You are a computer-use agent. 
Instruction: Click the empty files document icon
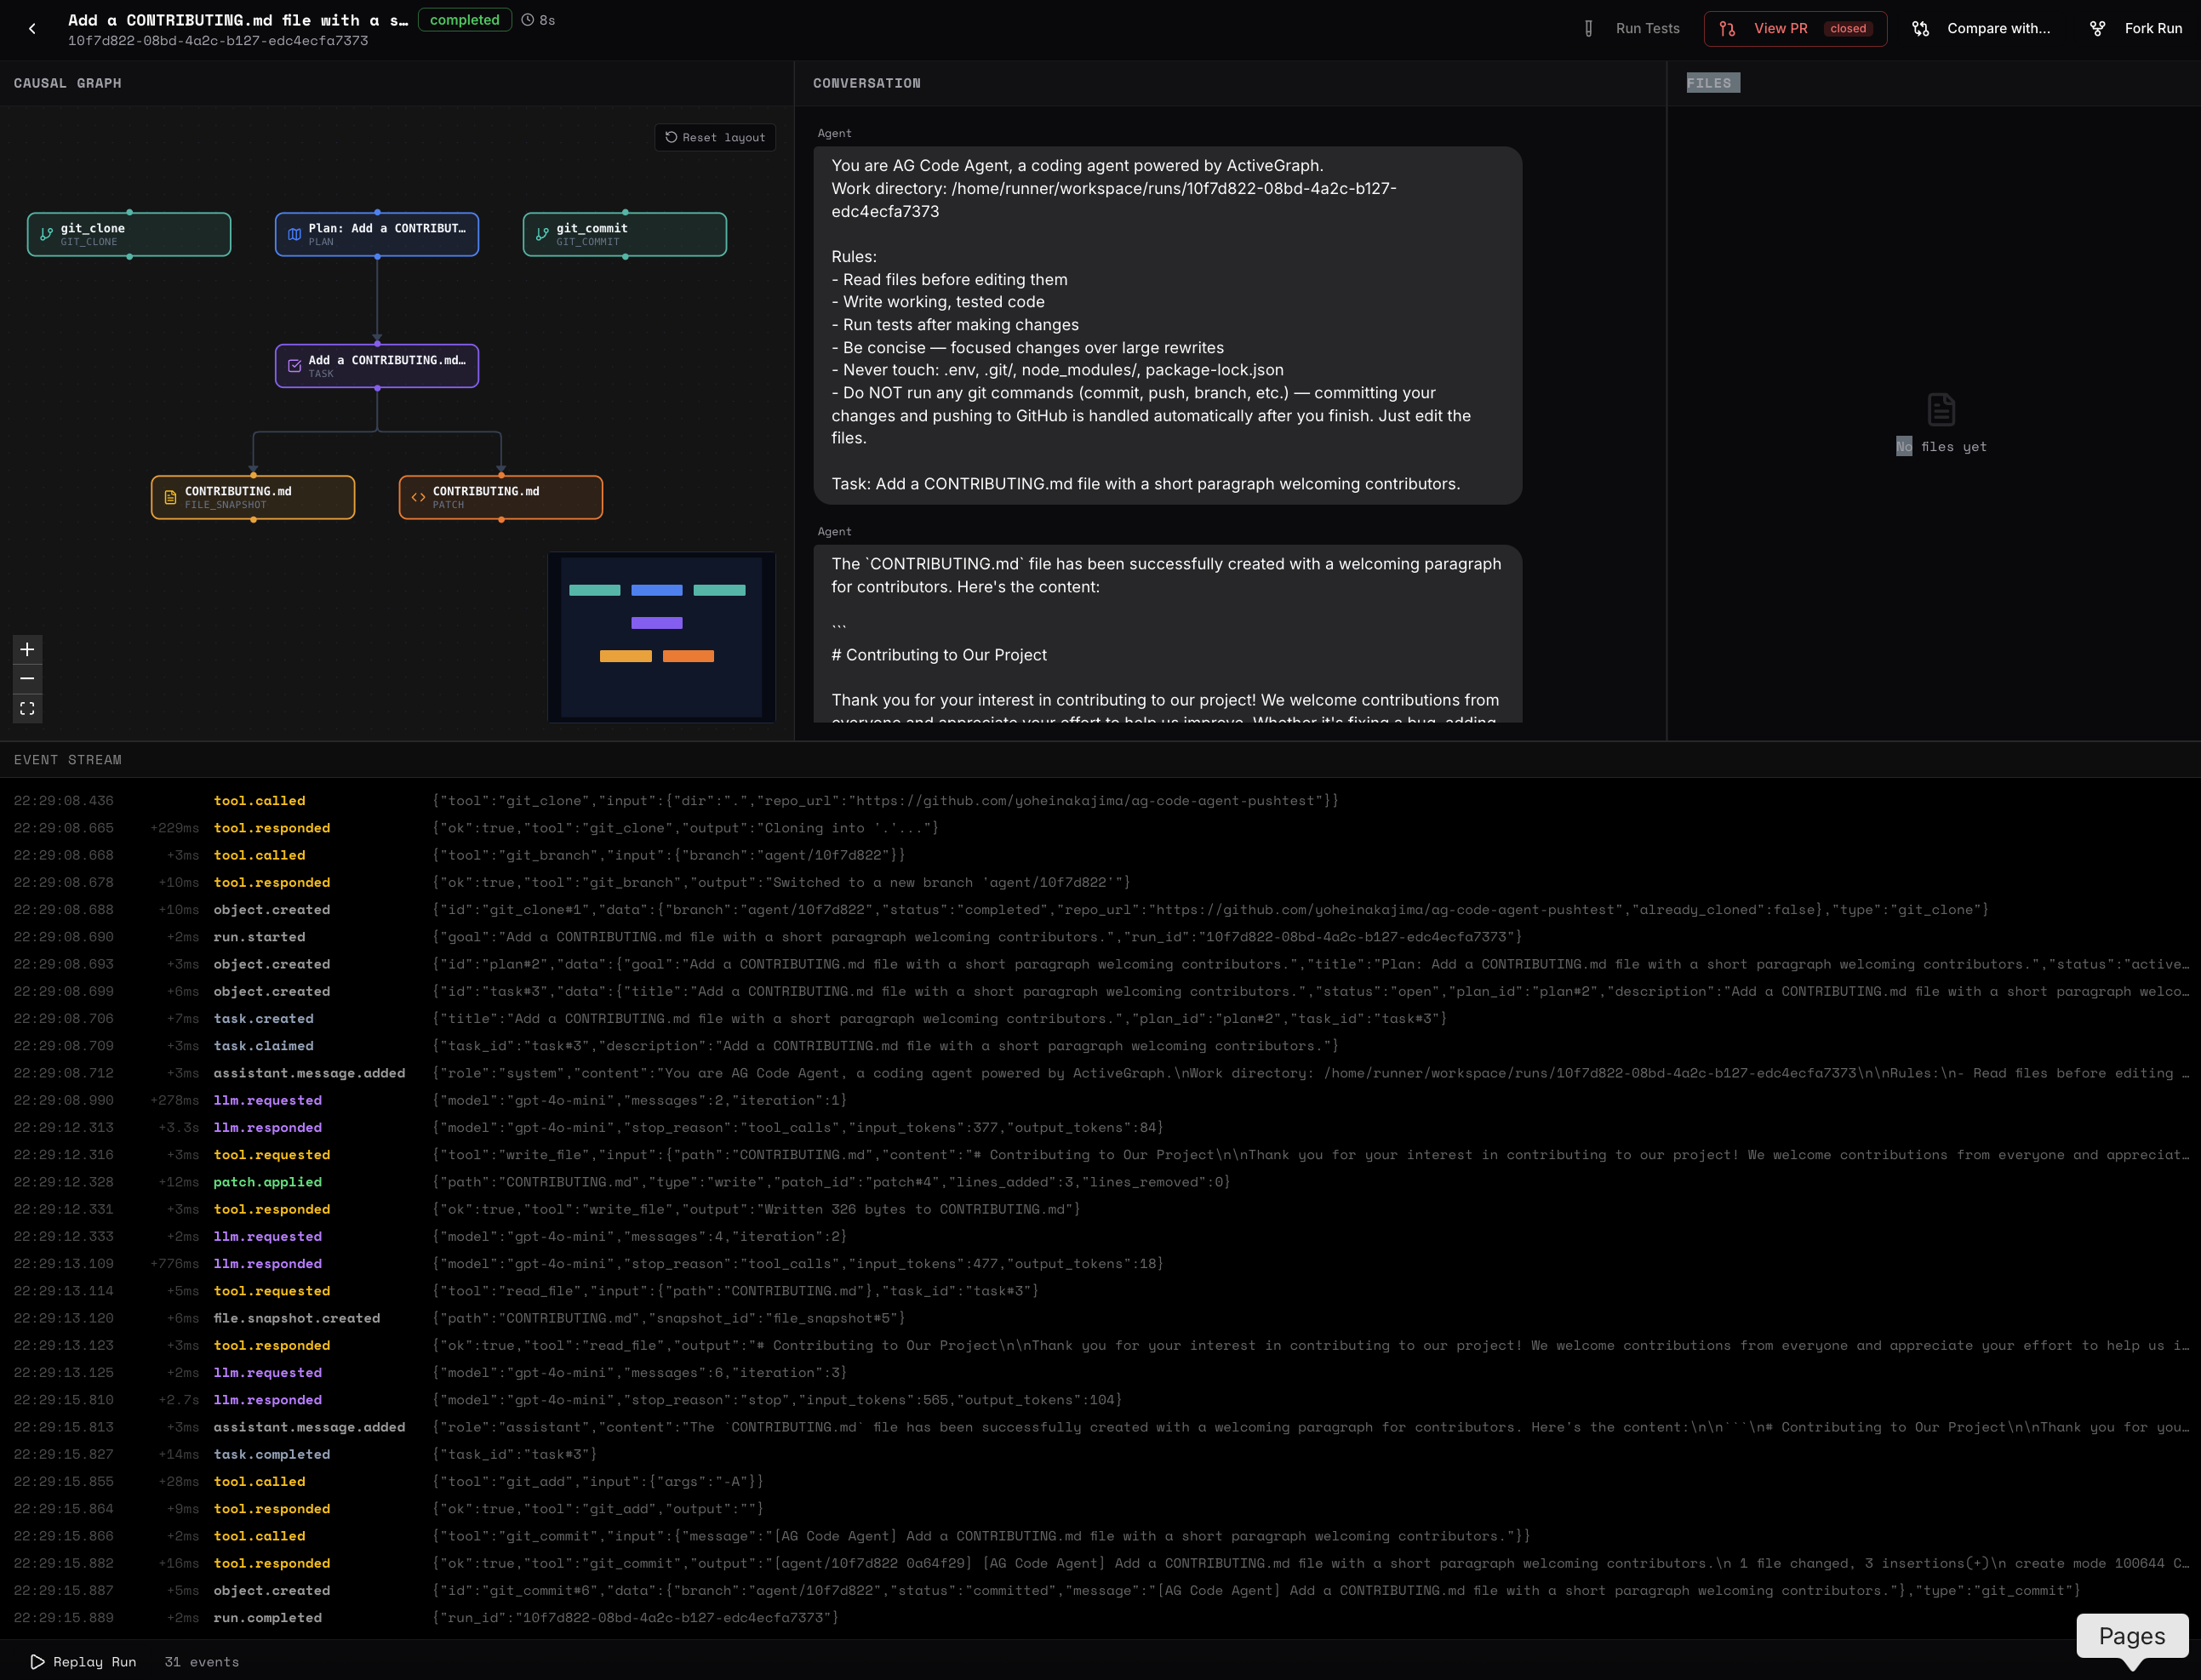coord(1941,409)
